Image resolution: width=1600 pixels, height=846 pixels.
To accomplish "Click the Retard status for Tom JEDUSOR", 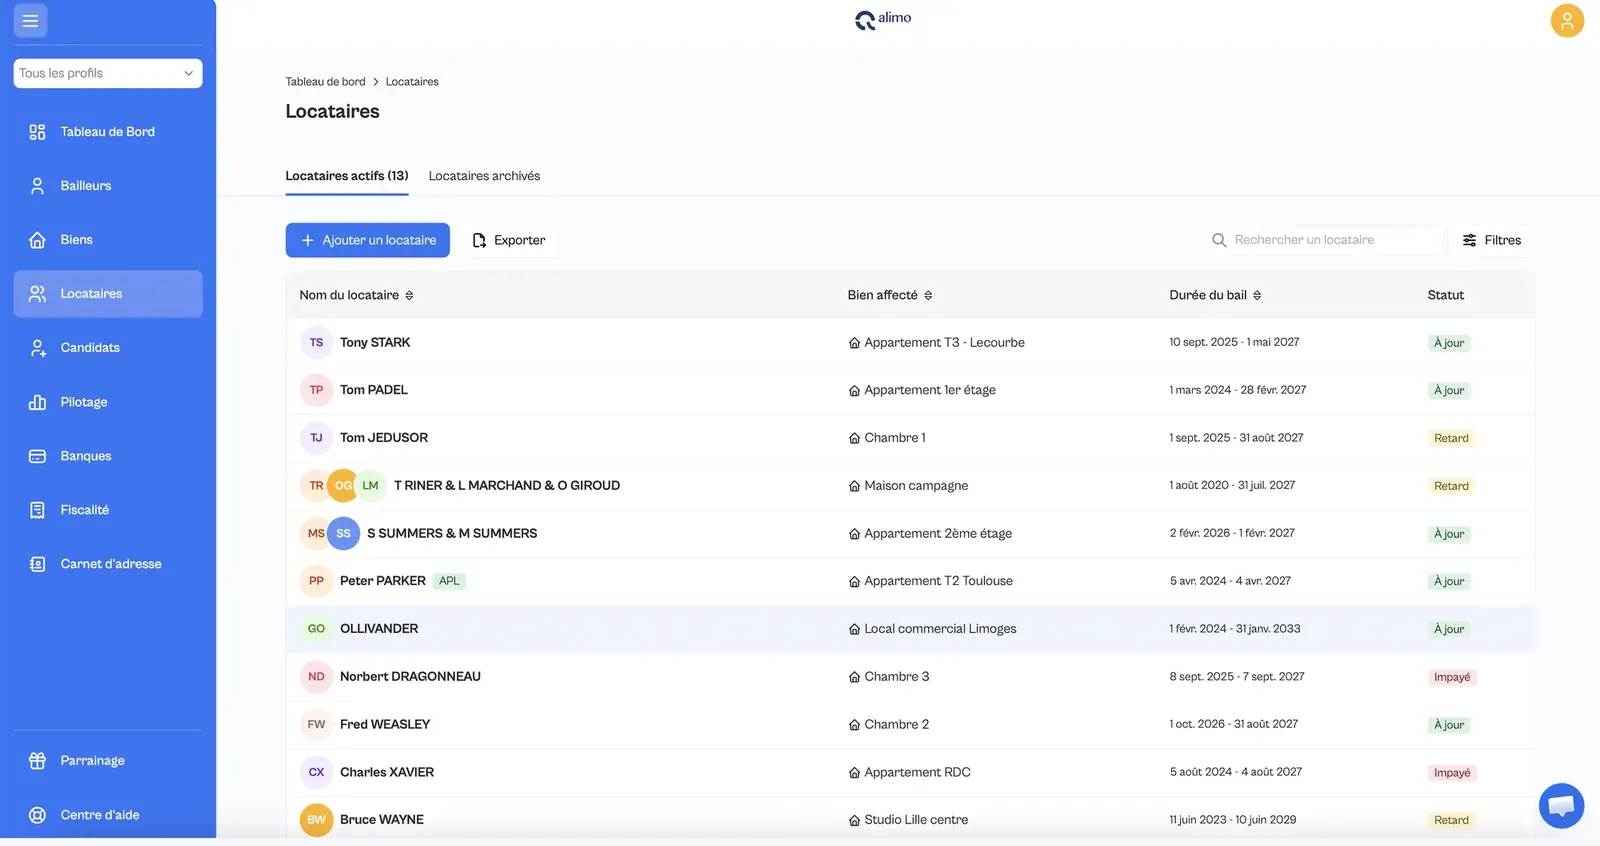I will [x=1451, y=438].
